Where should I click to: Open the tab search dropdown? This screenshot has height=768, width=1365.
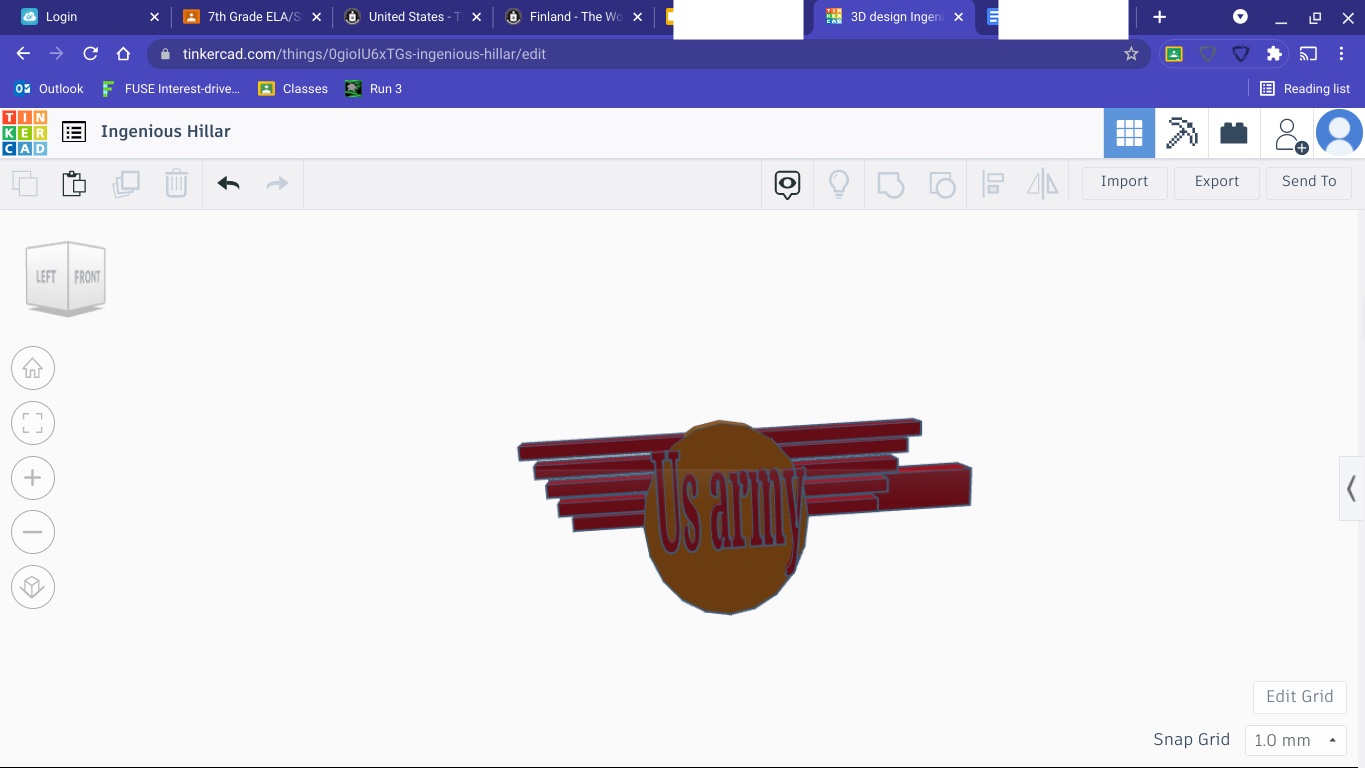(1240, 17)
